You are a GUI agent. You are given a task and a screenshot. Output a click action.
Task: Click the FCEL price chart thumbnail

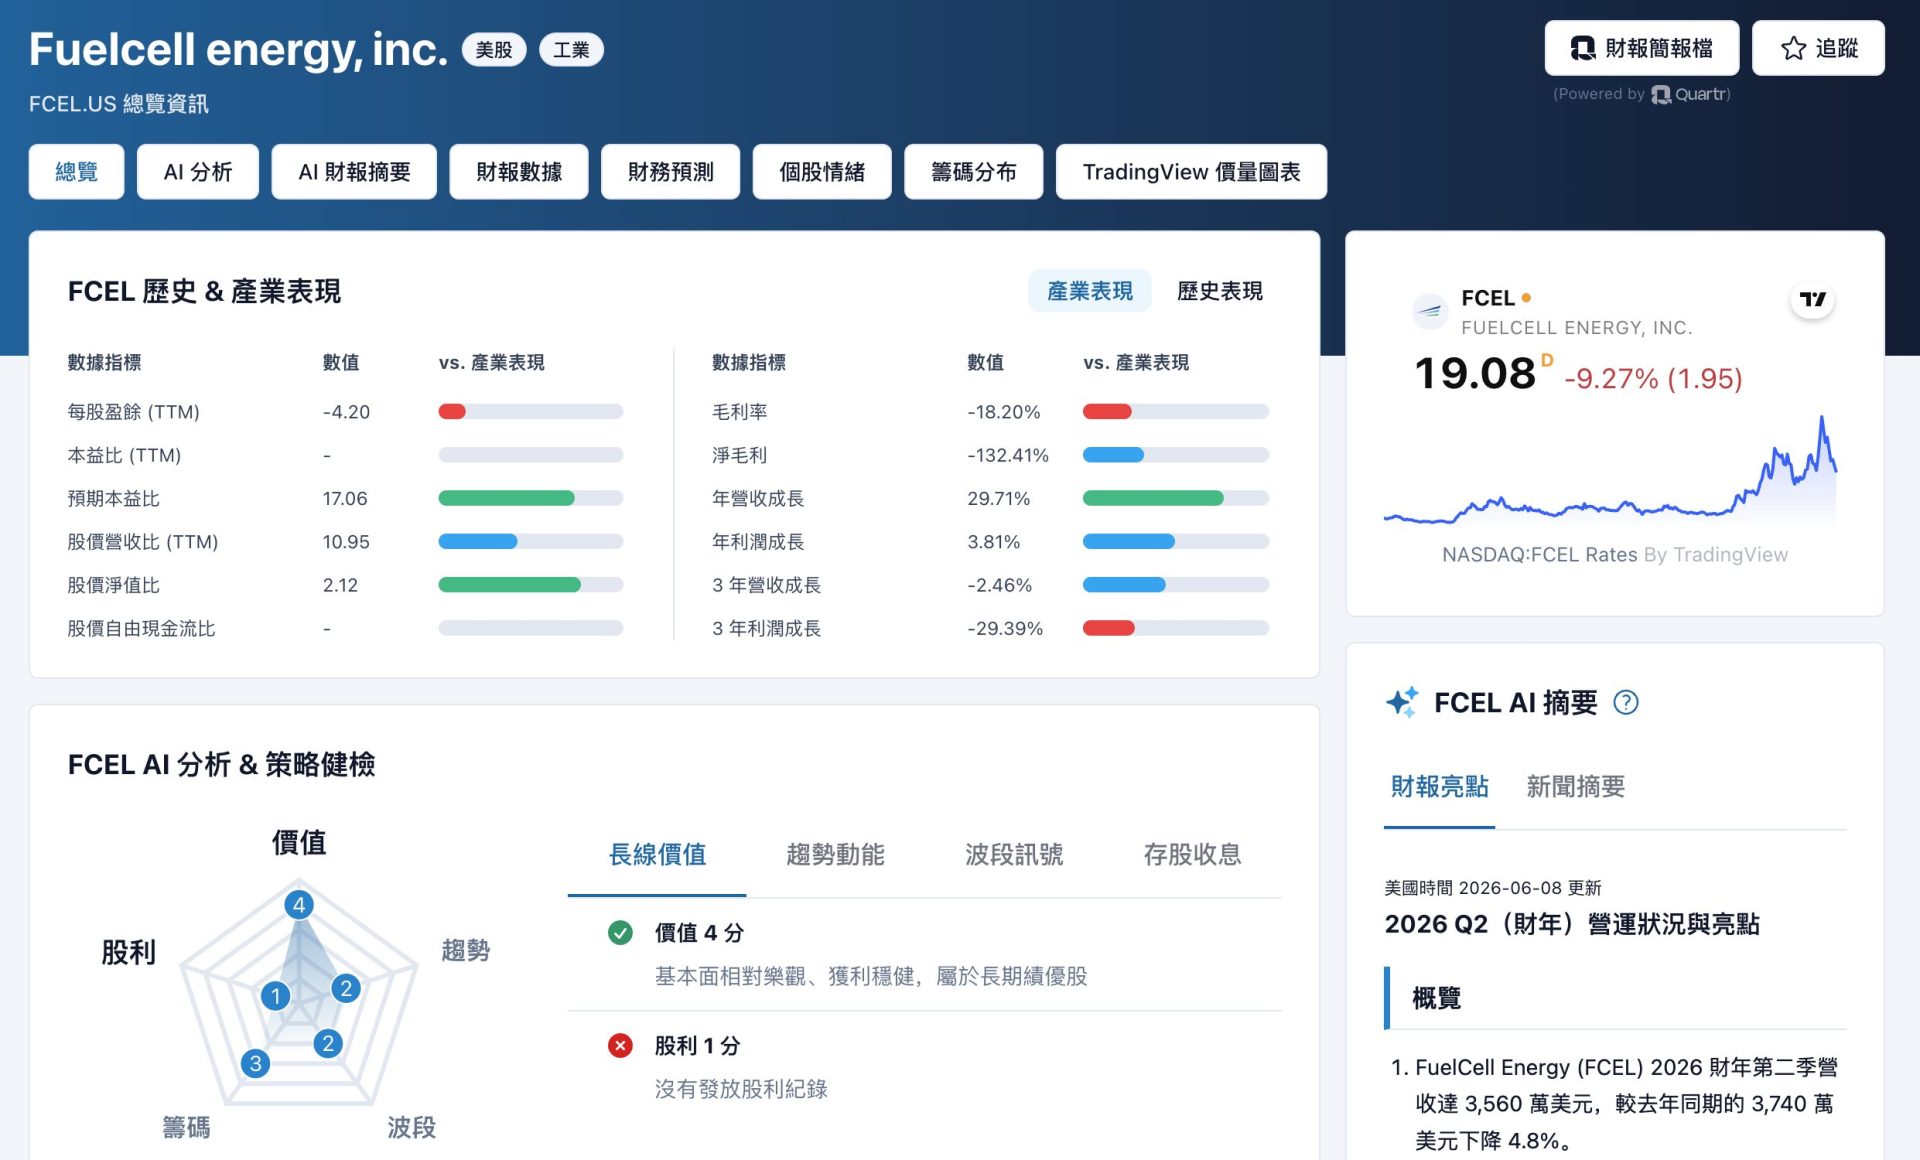tap(1610, 470)
